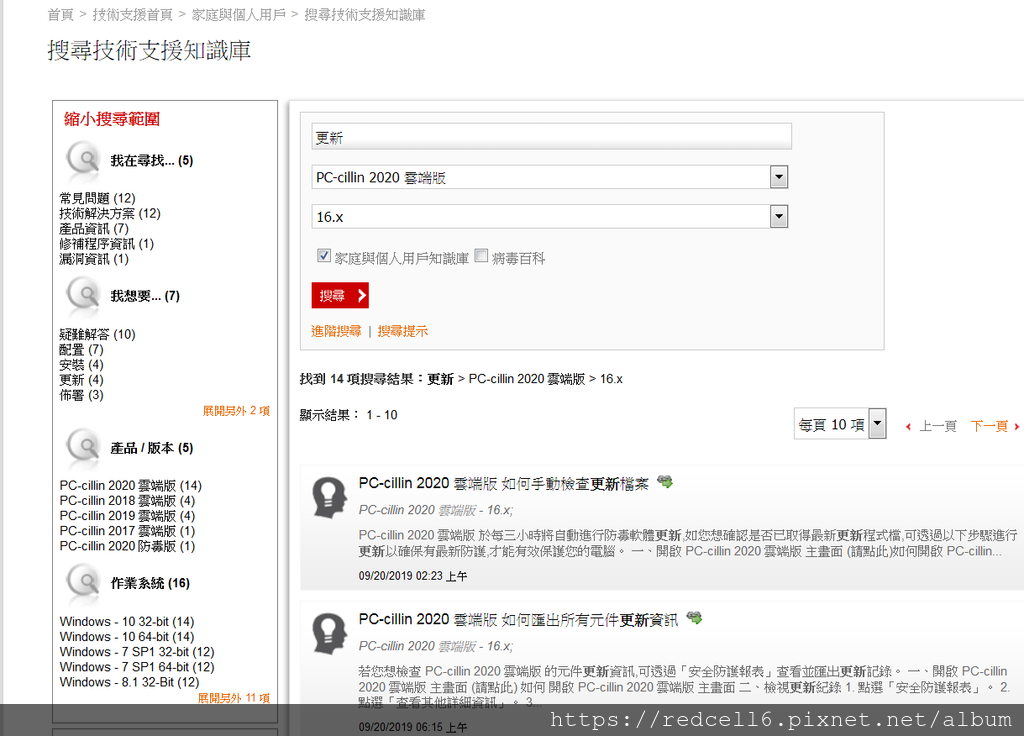Open article 如何匯出所有元件更新資訊

click(x=518, y=619)
